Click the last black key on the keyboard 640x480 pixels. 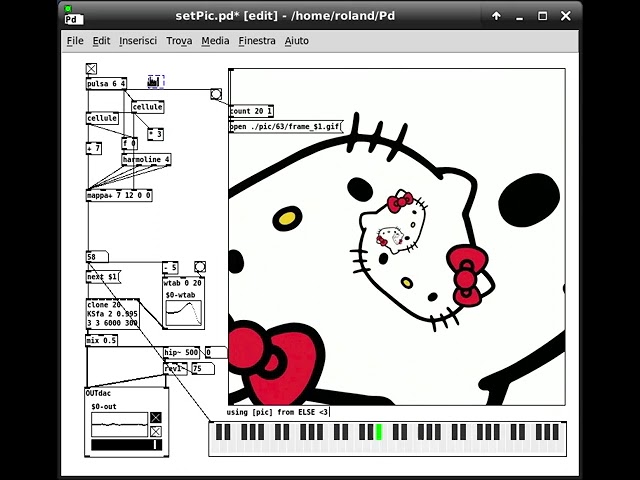(556, 432)
